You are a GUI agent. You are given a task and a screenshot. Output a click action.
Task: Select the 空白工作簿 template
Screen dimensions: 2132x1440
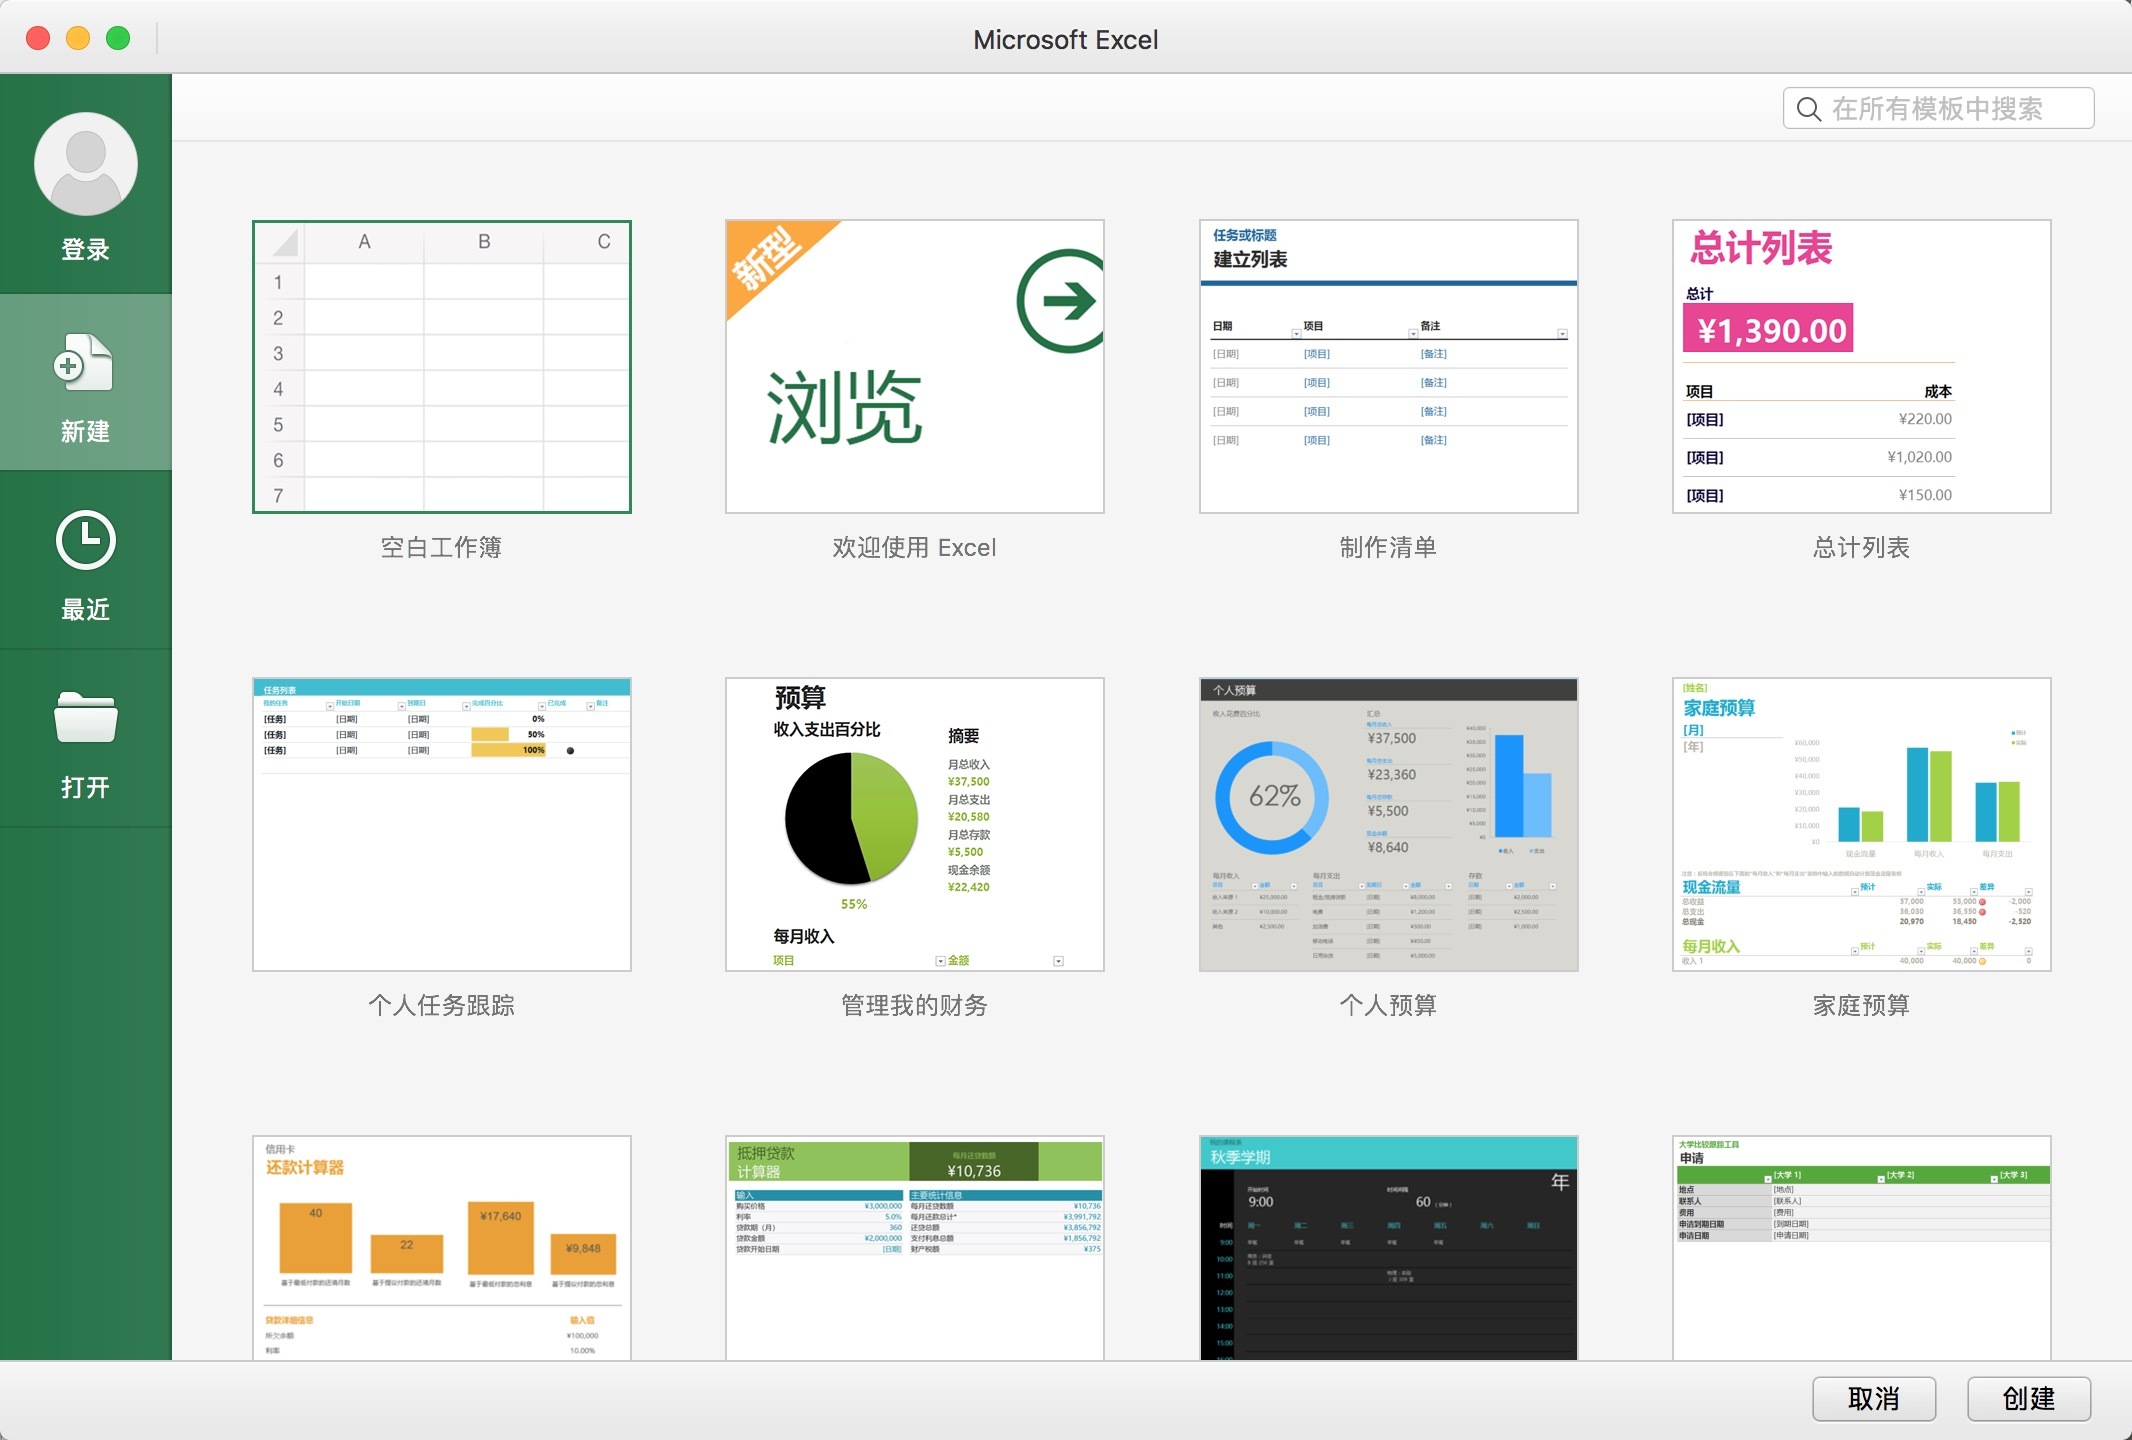click(x=441, y=365)
